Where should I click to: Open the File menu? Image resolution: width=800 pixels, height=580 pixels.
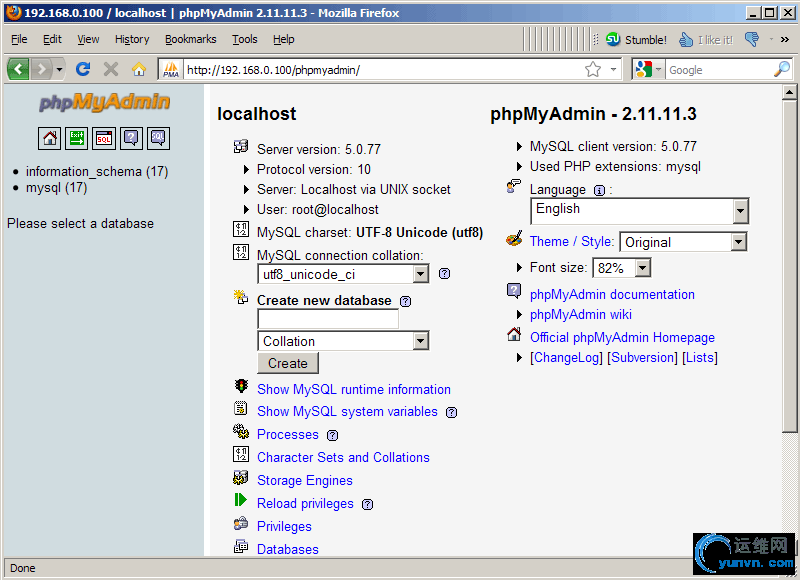pyautogui.click(x=19, y=39)
